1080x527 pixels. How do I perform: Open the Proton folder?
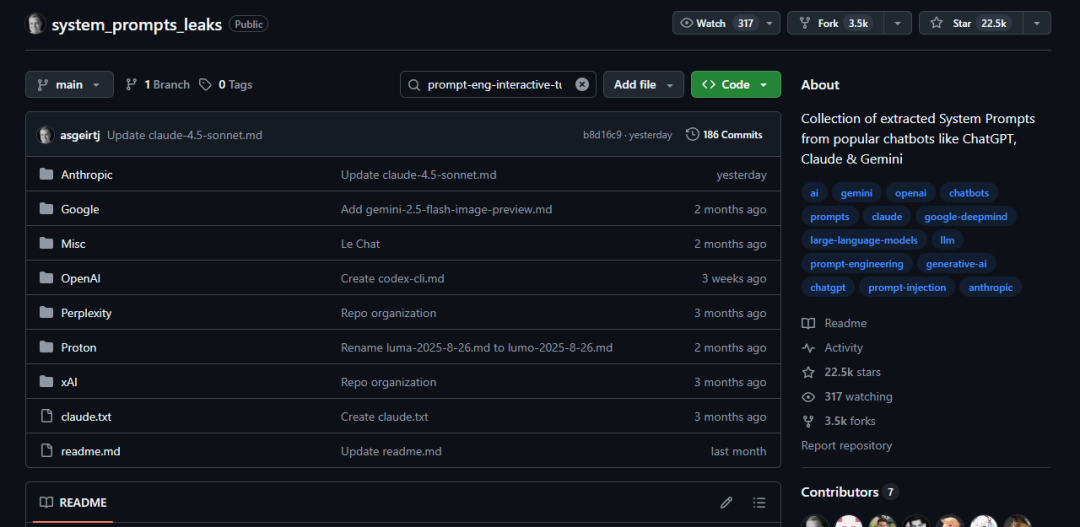79,347
